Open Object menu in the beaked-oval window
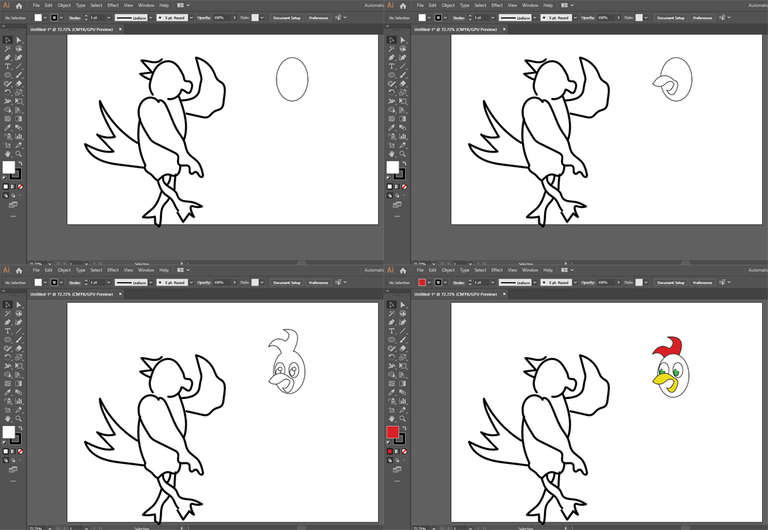Viewport: 768px width, 530px height. coord(448,5)
